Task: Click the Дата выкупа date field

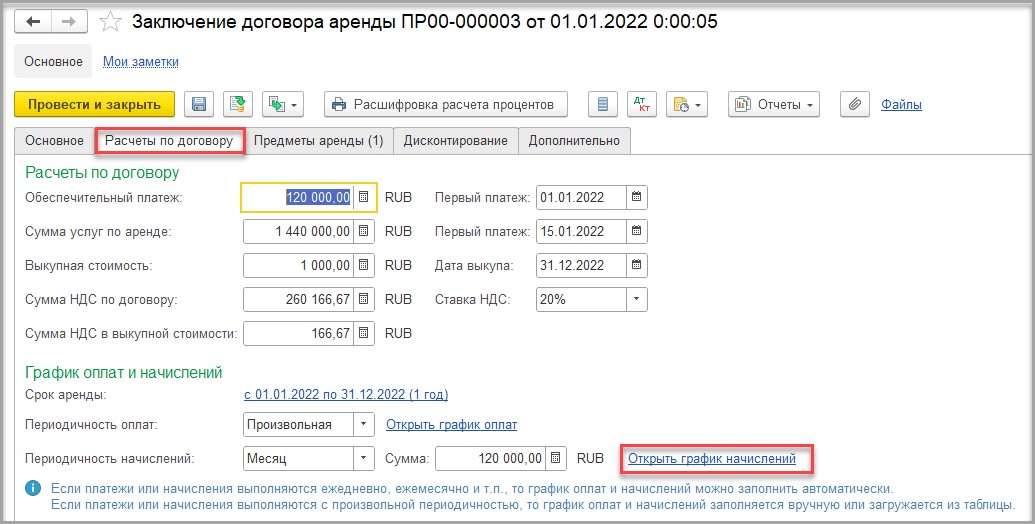Action: 581,265
